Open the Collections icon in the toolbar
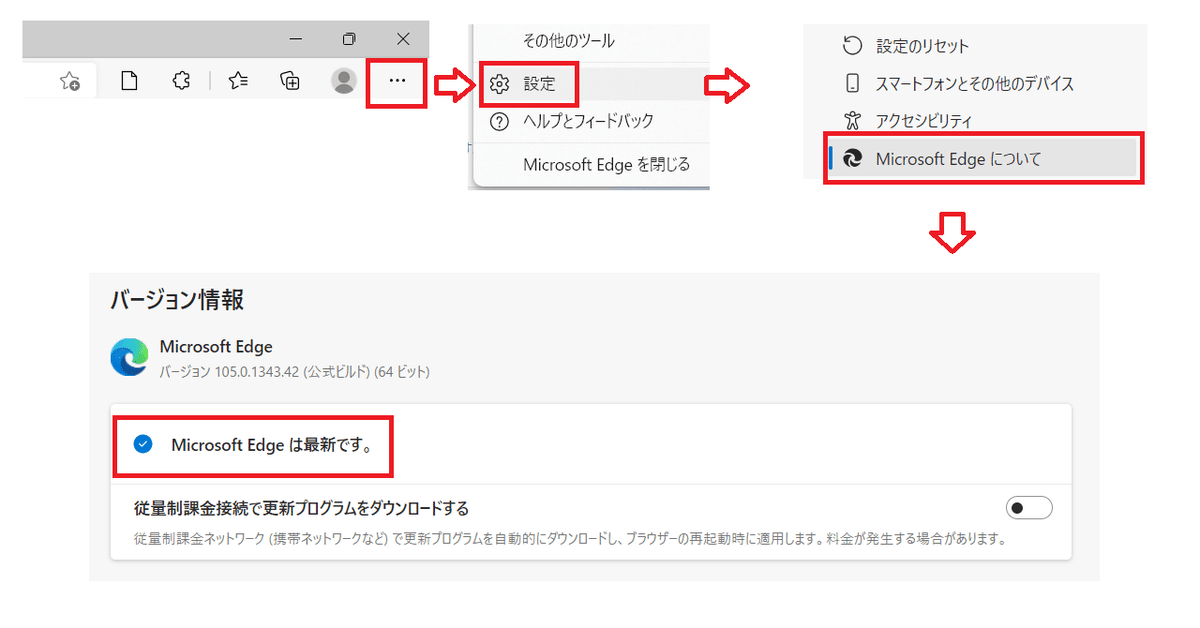Image resolution: width=1200 pixels, height=628 pixels. (x=290, y=82)
